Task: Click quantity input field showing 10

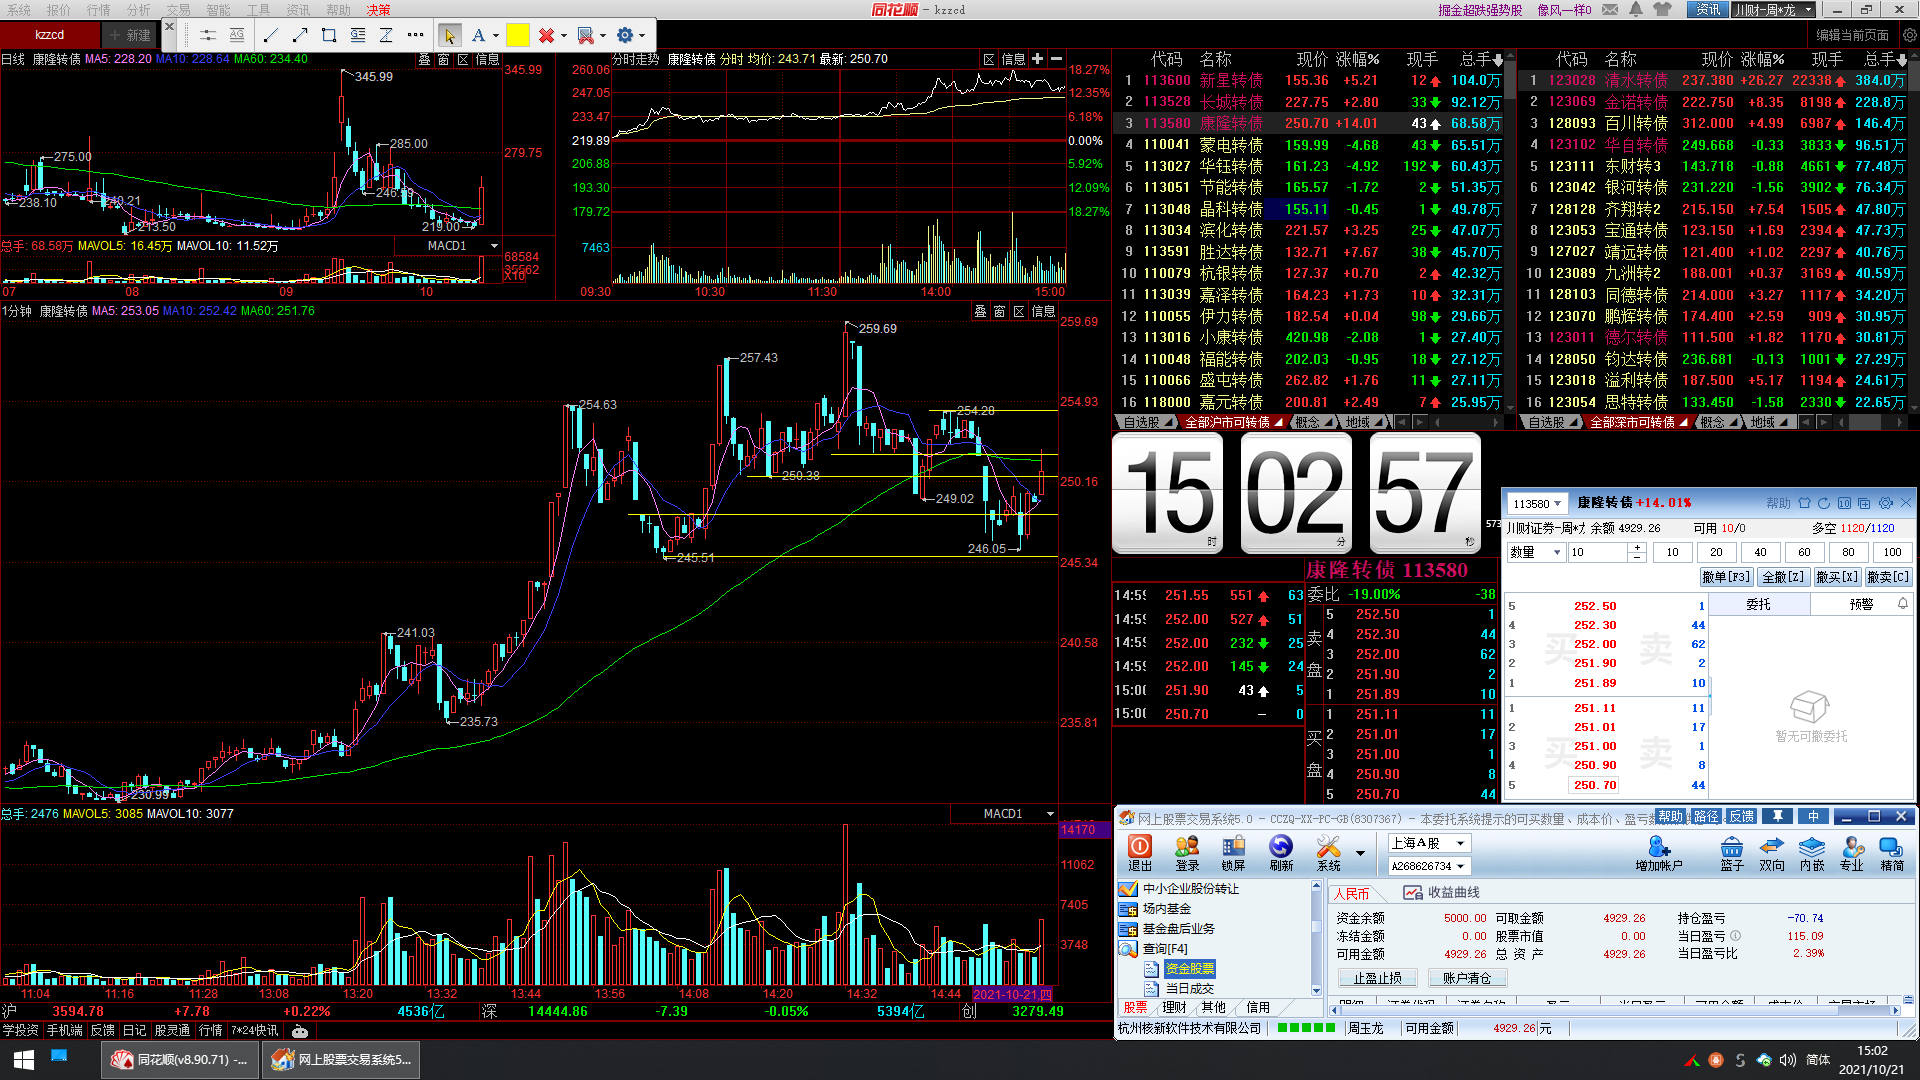Action: (x=1598, y=552)
